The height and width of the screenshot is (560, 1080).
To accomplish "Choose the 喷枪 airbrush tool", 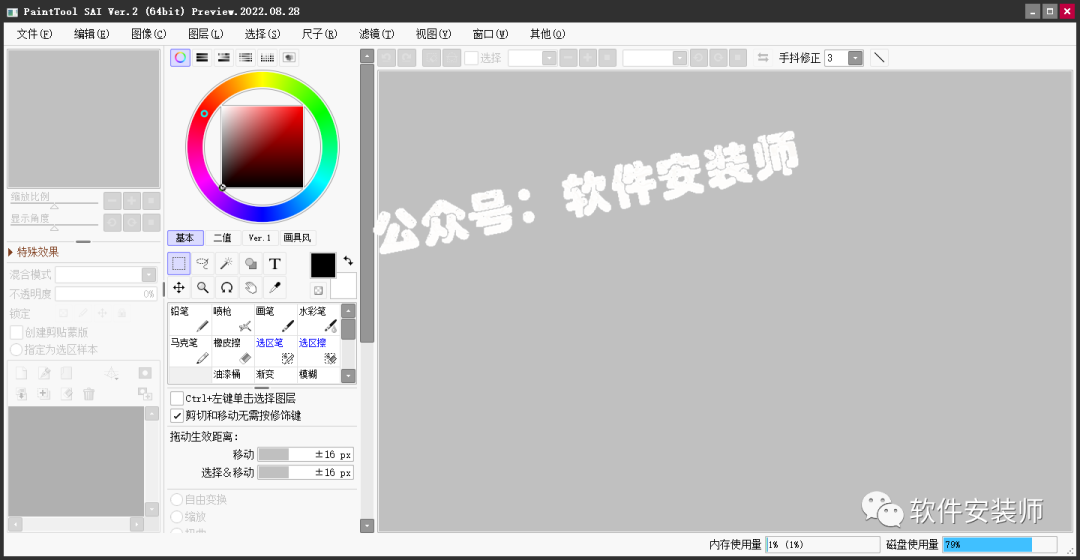I will [x=232, y=319].
